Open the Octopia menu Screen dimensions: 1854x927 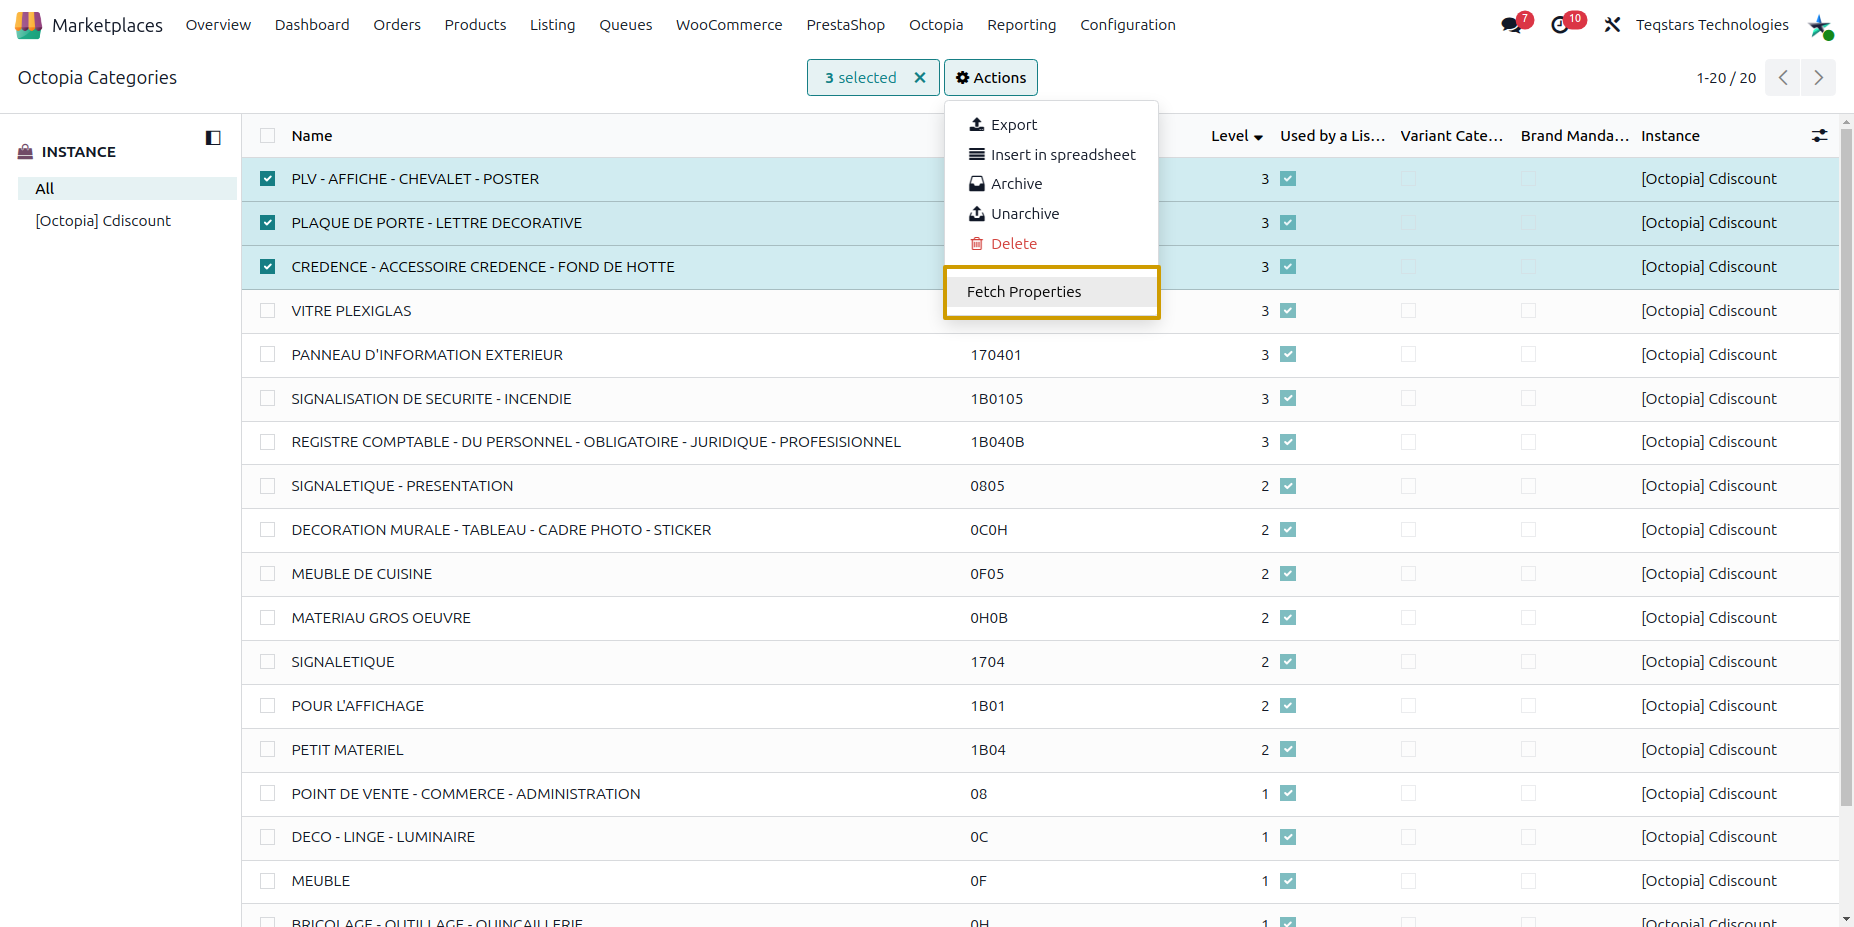(x=936, y=25)
